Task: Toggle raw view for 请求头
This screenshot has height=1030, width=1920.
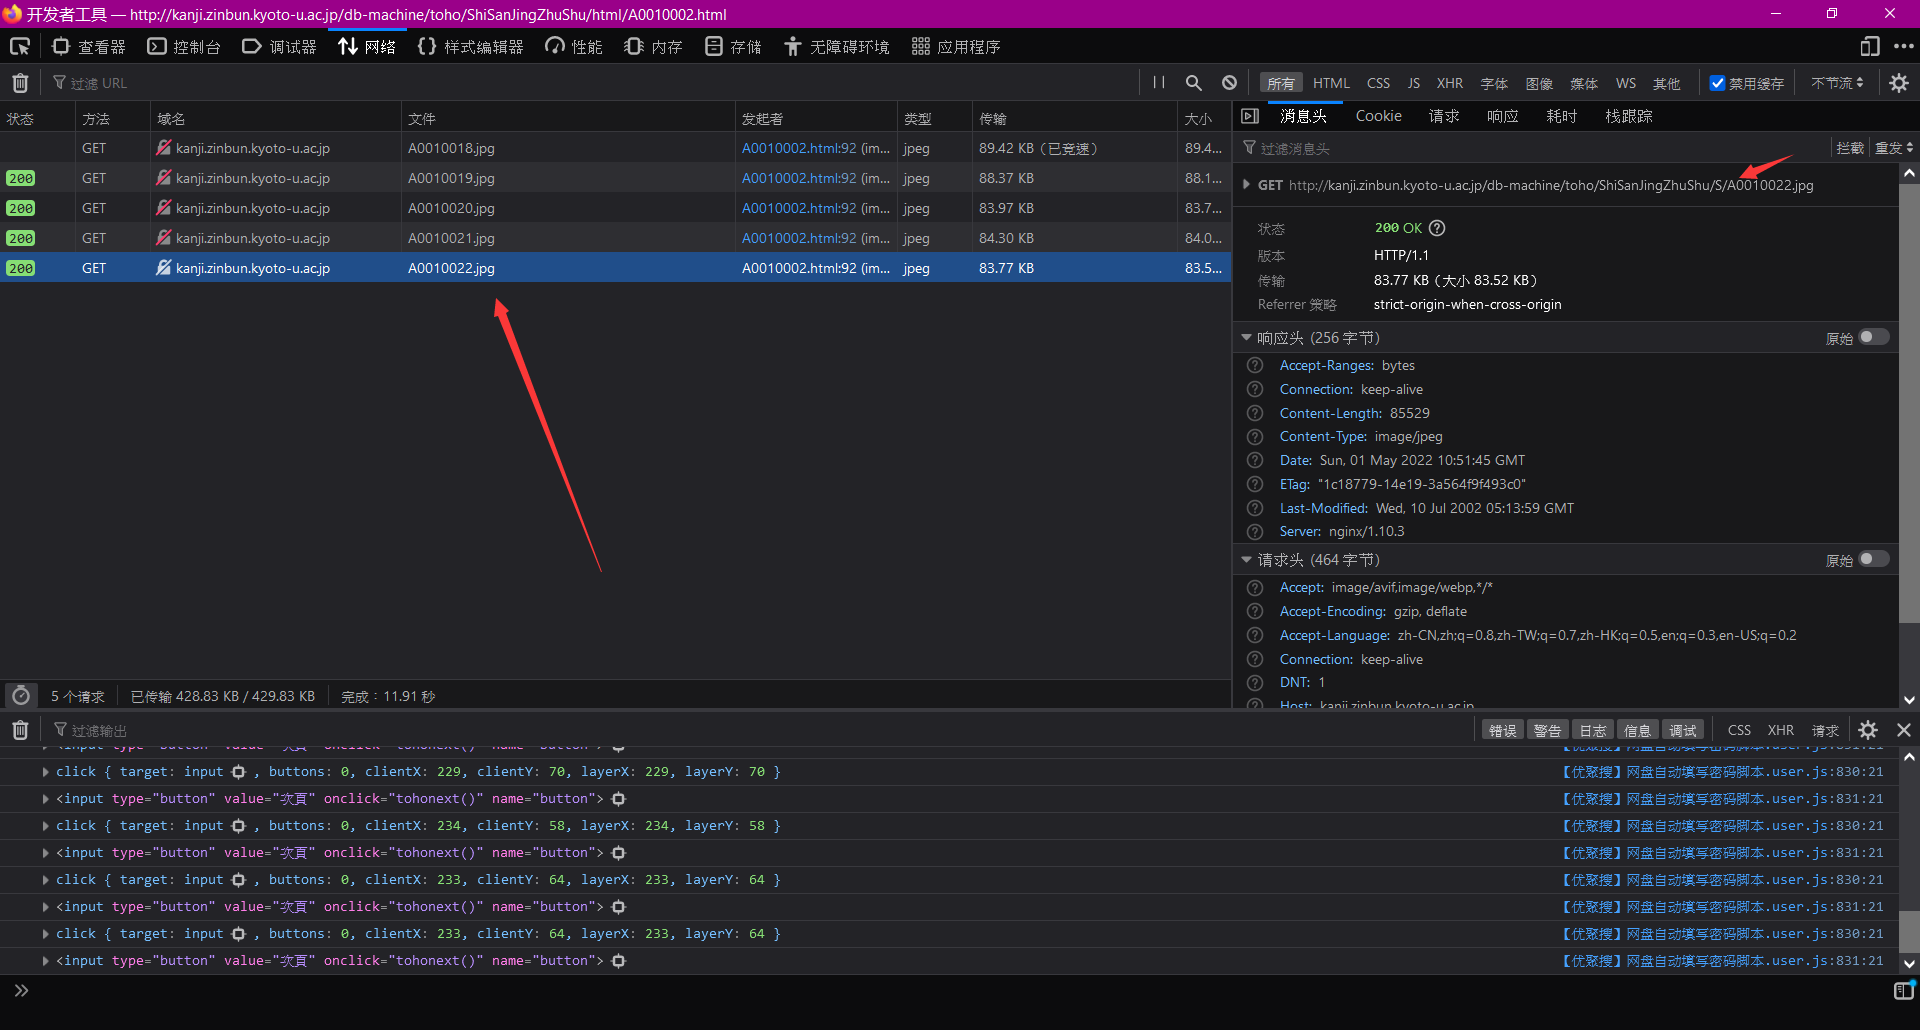Action: tap(1873, 559)
